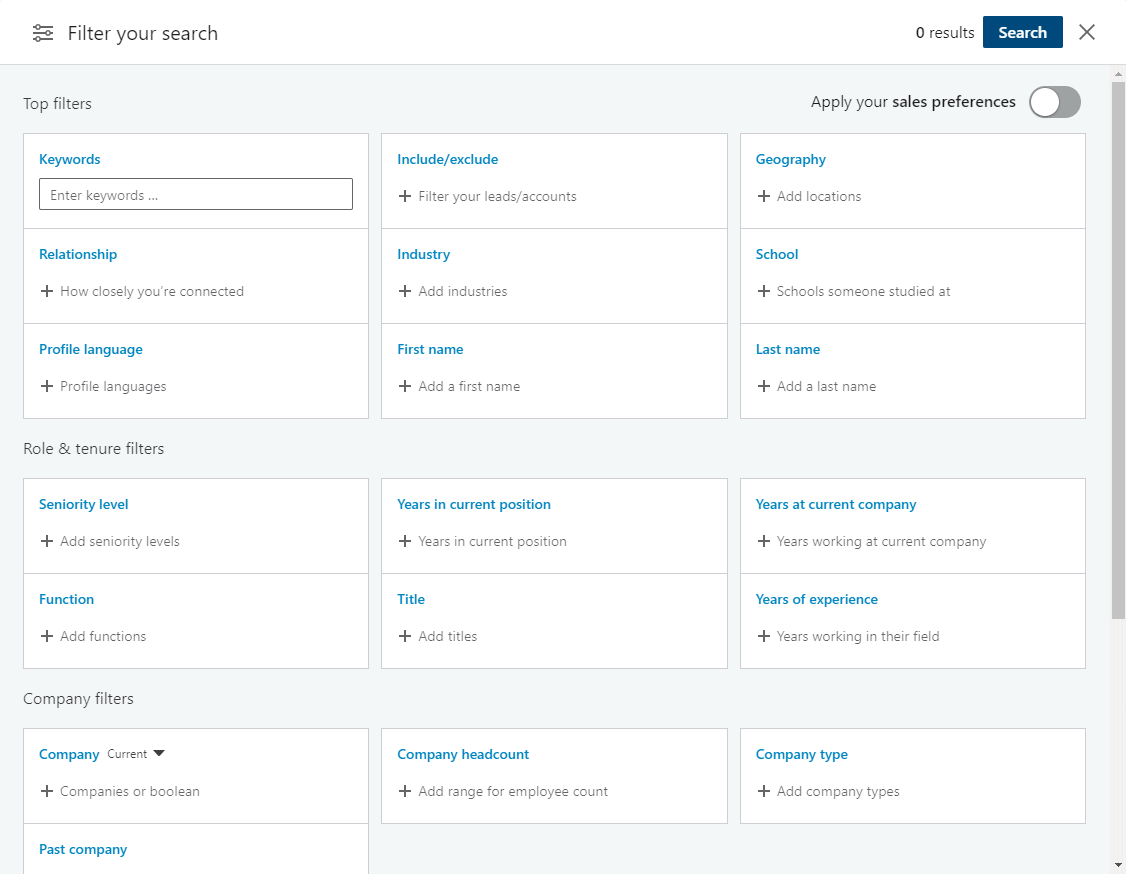Click the Companies or boolean text

(129, 791)
